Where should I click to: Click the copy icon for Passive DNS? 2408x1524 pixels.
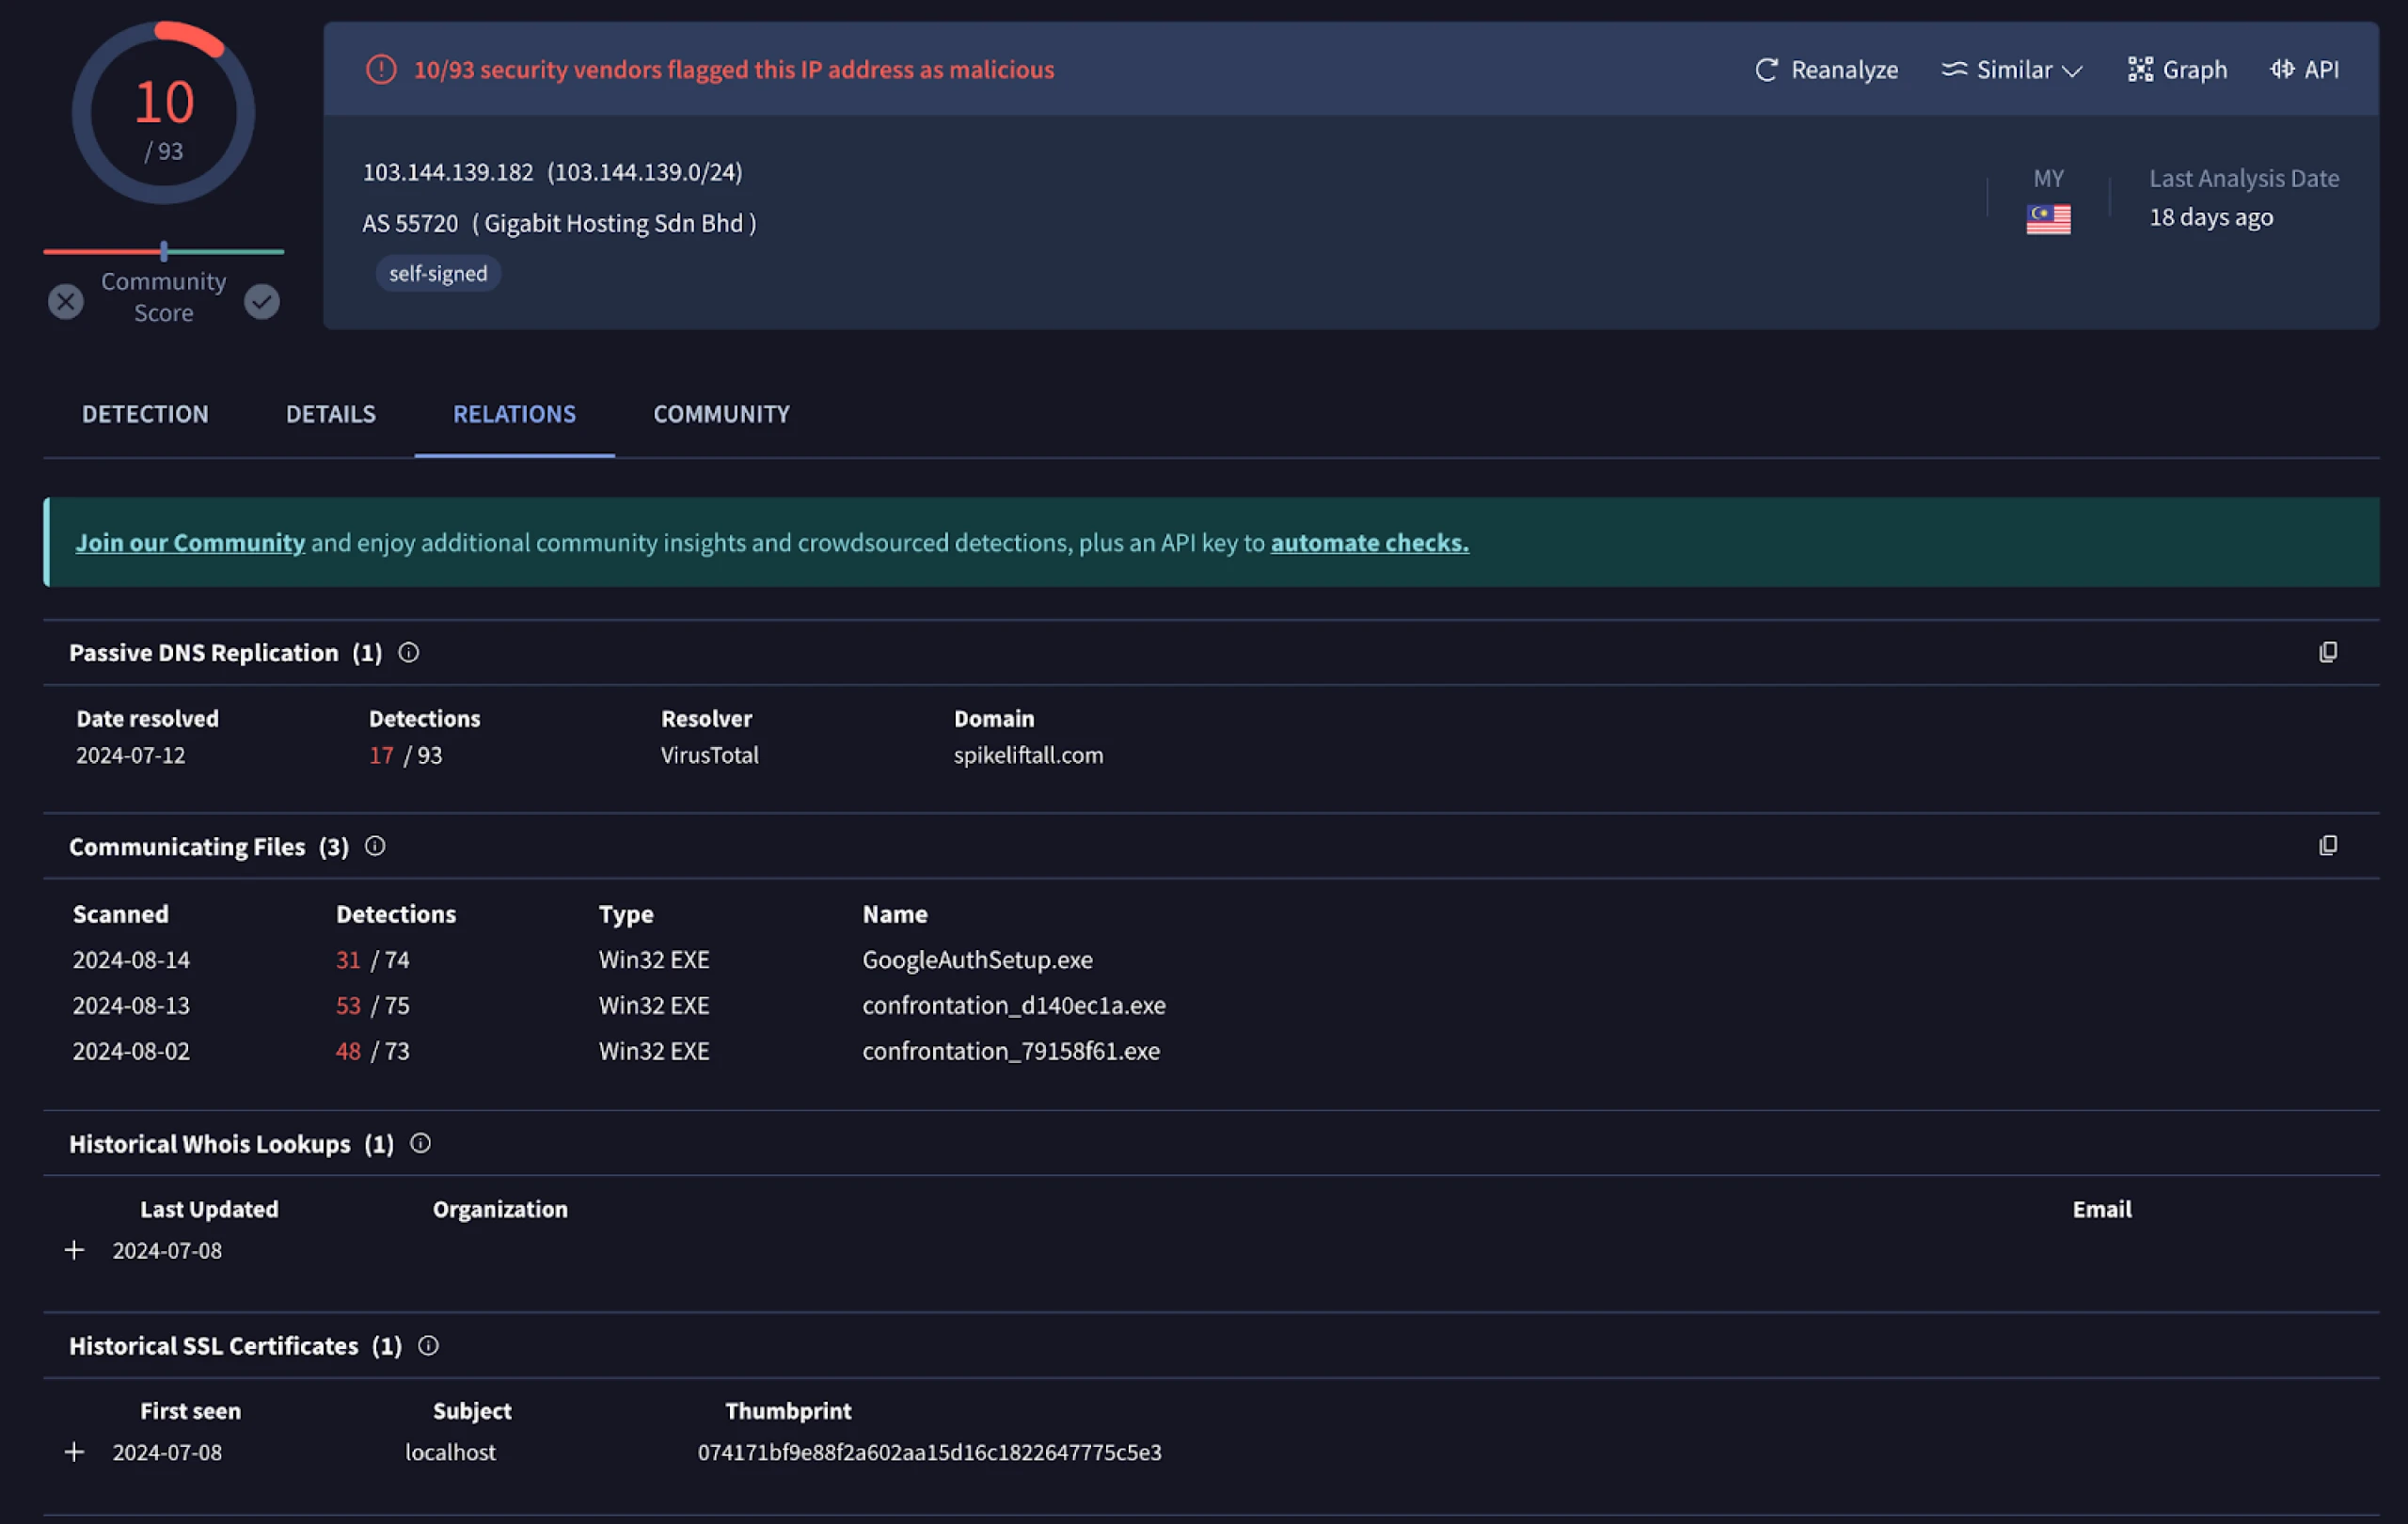(2329, 651)
